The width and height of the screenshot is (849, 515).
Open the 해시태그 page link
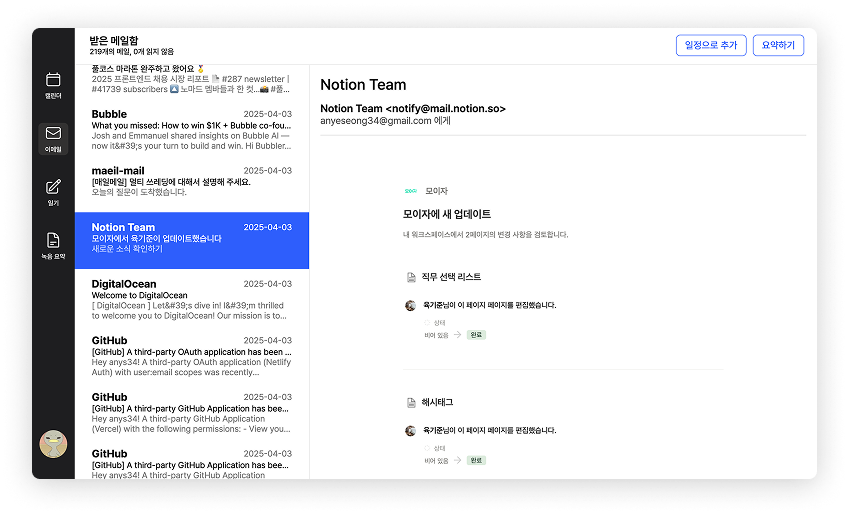[x=437, y=402]
